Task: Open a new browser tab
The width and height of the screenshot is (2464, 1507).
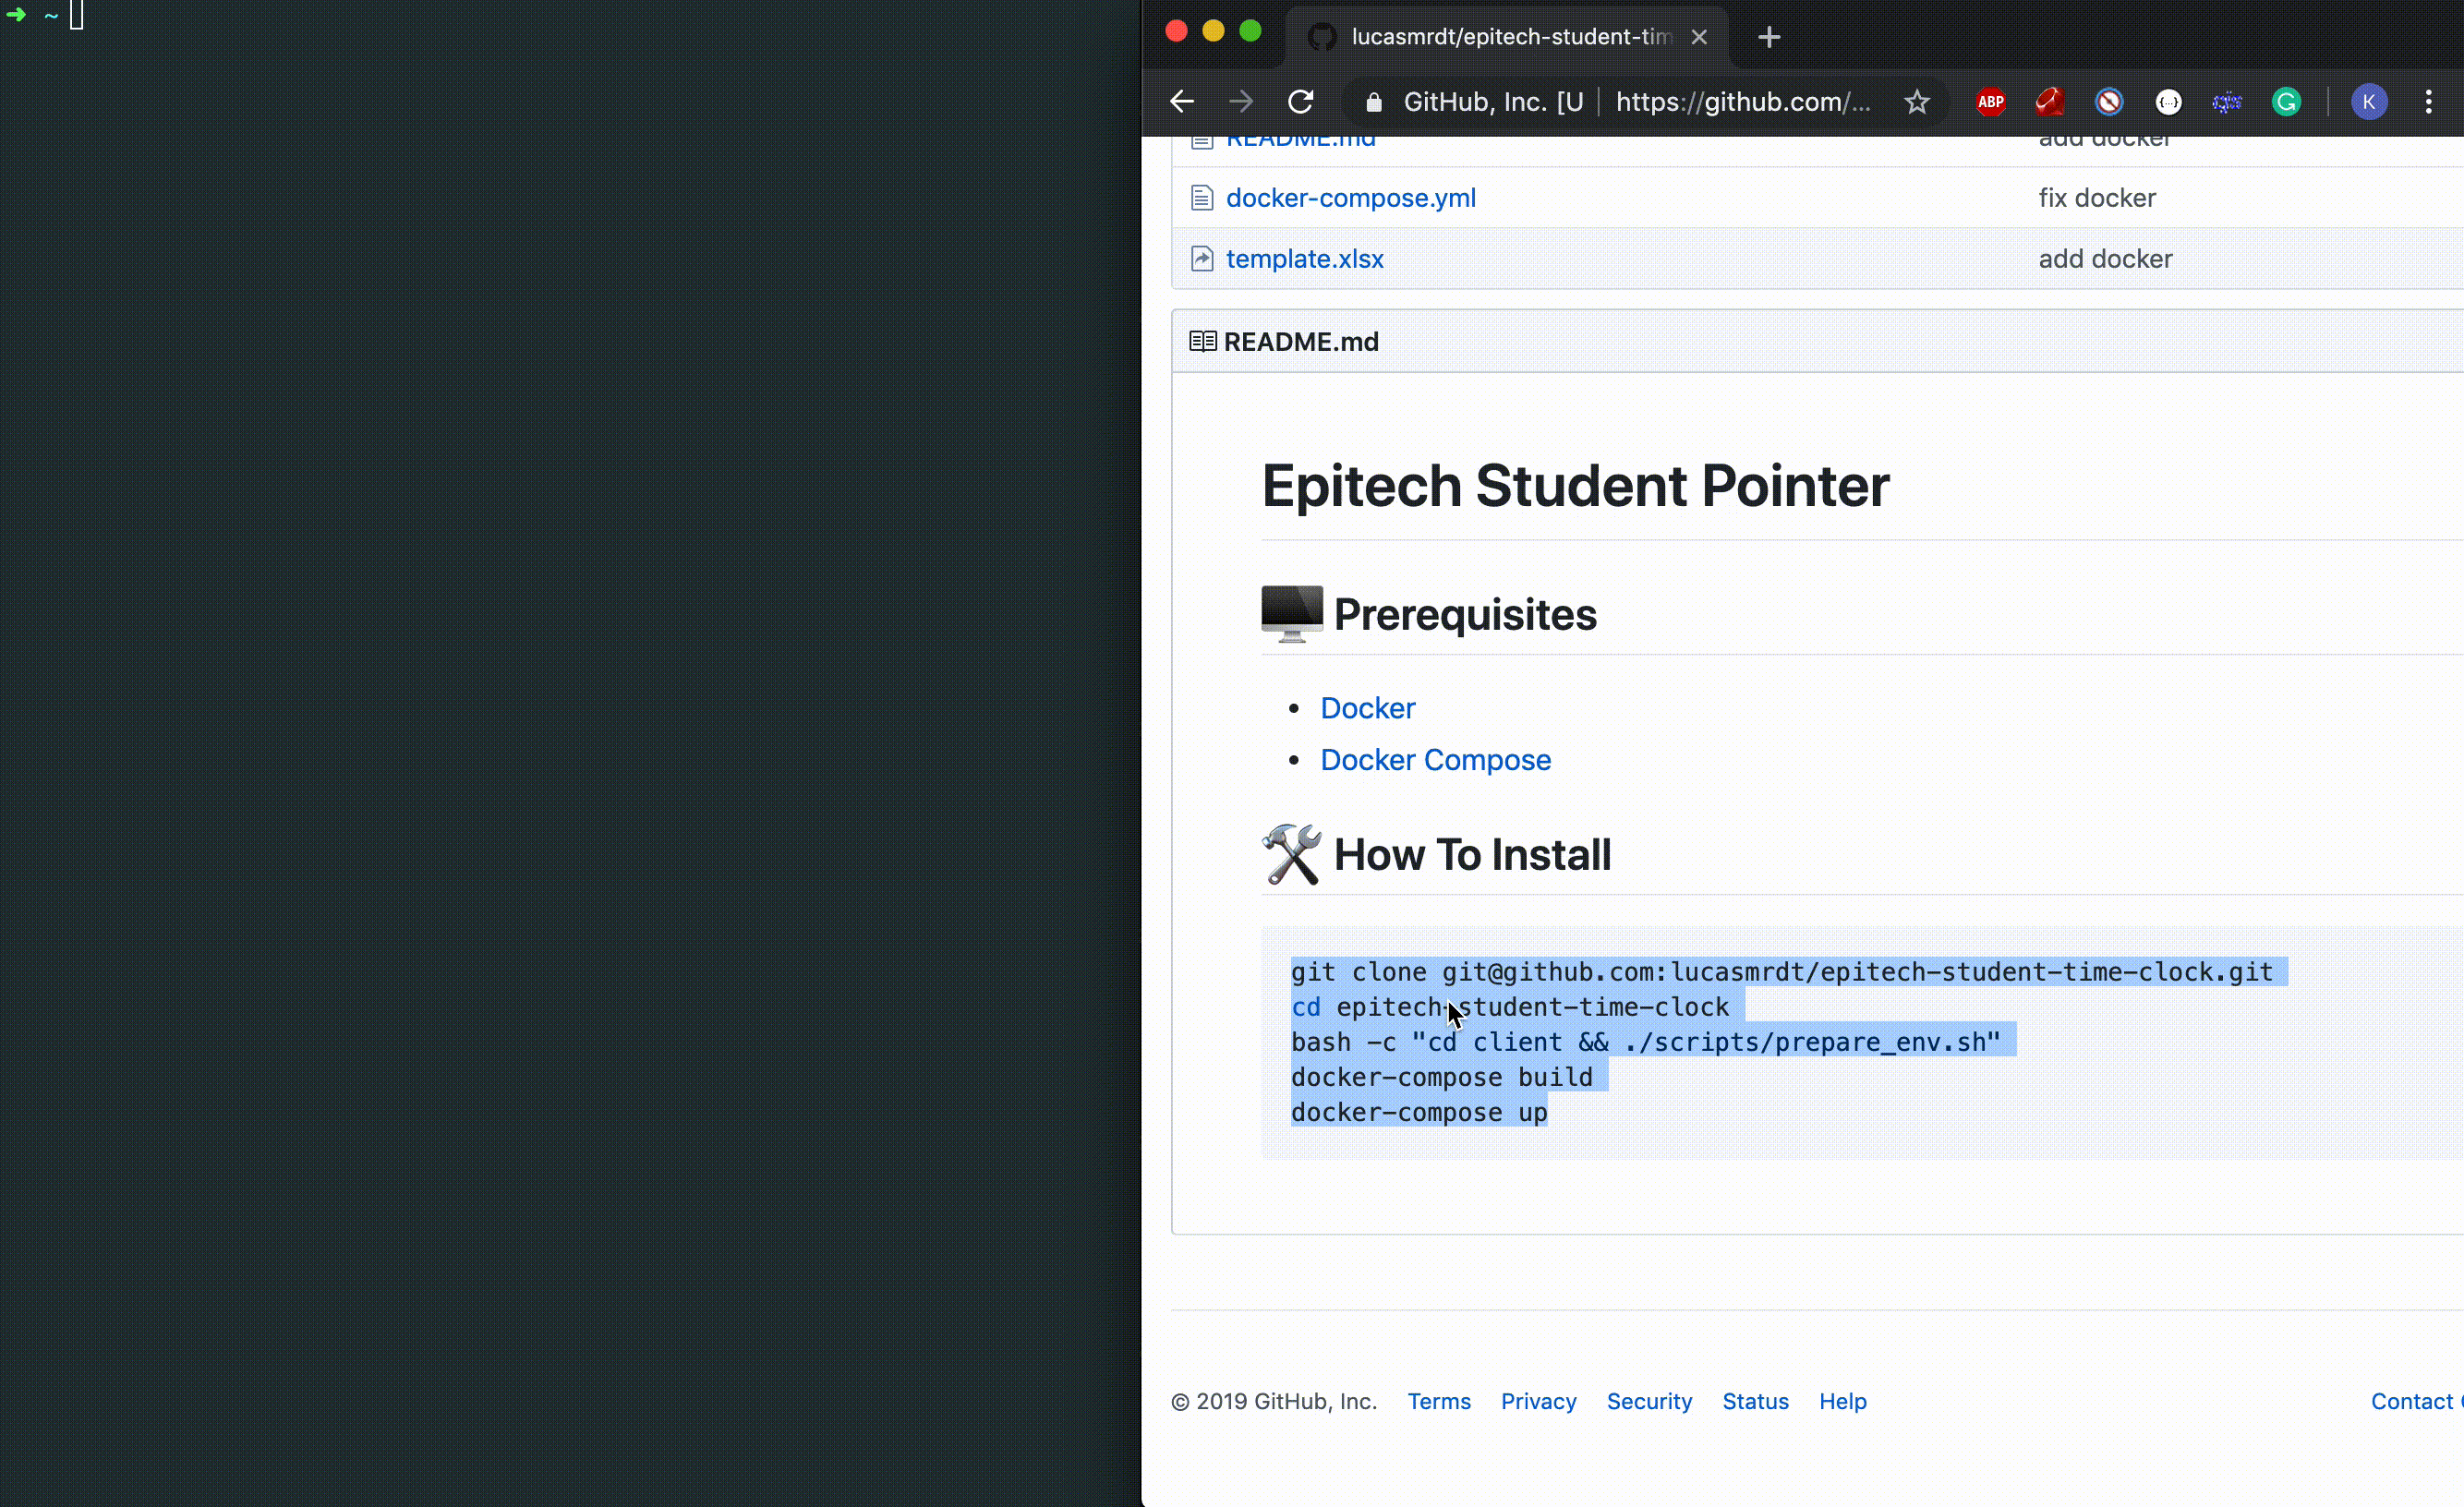Action: pos(1768,37)
